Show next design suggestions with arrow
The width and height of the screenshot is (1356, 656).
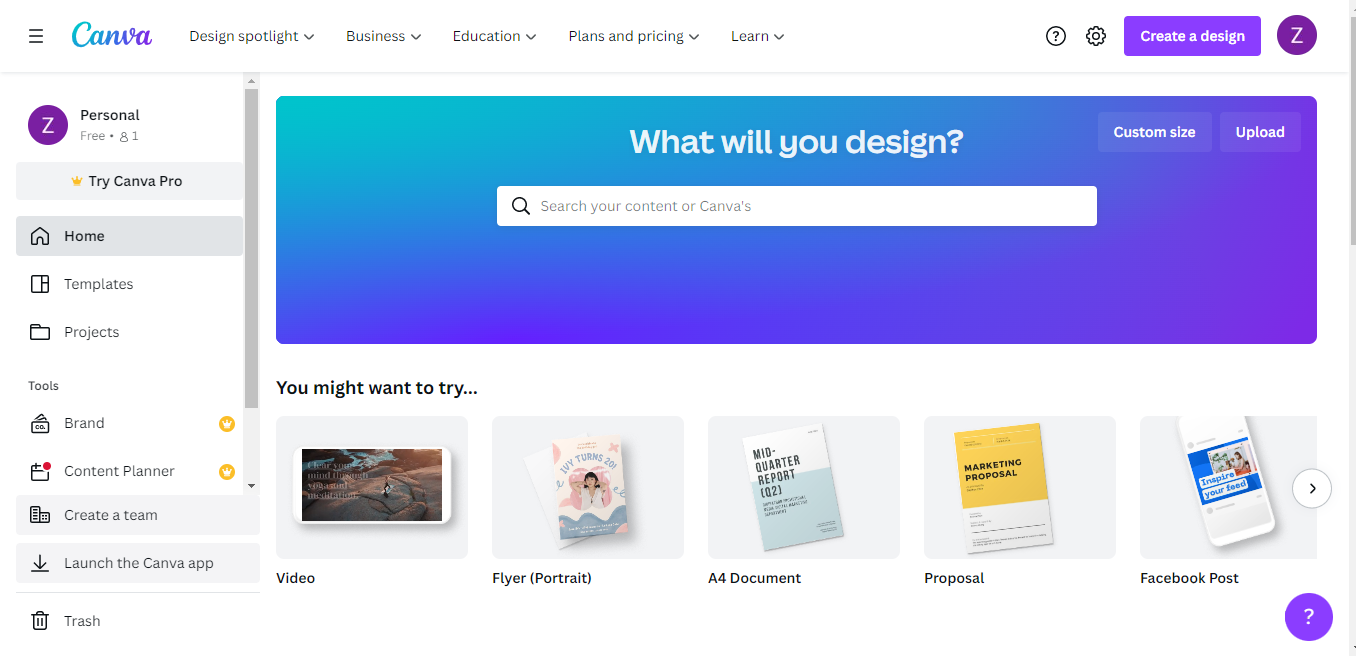(x=1312, y=489)
